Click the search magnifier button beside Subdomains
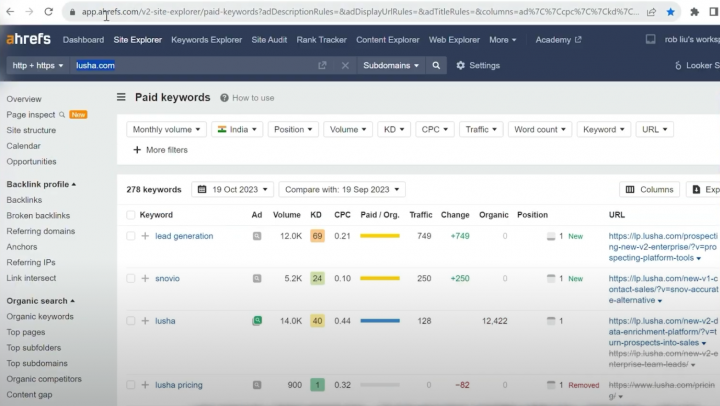The width and height of the screenshot is (720, 406). point(436,65)
